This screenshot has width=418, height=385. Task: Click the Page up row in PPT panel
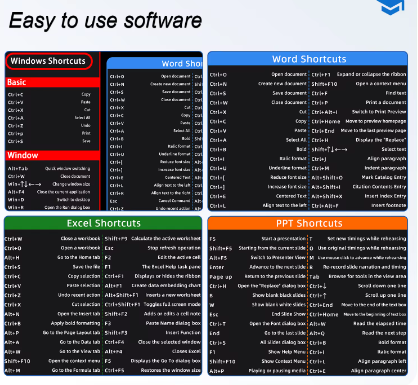click(257, 277)
